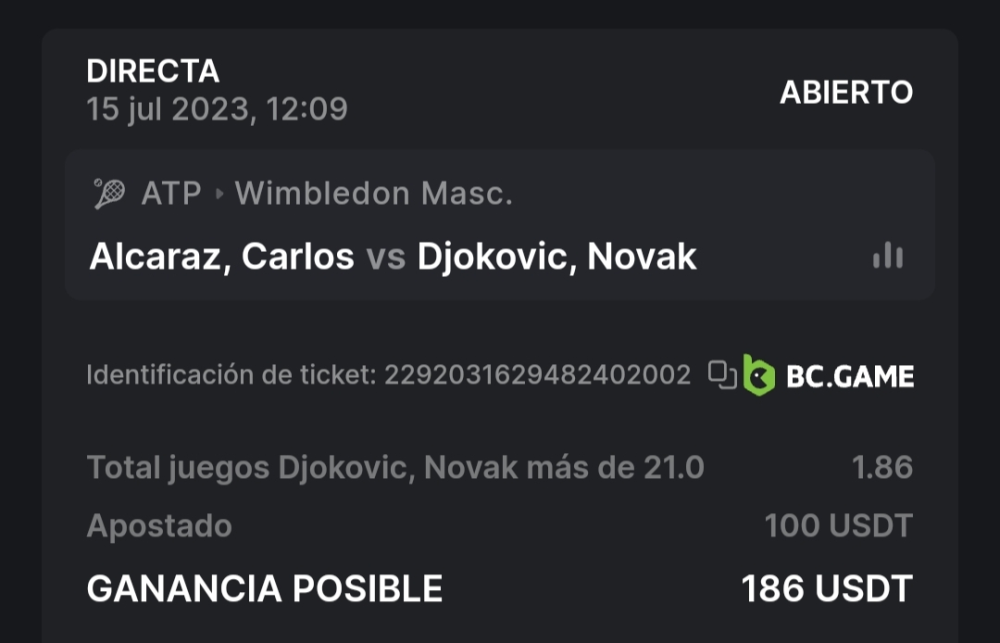1000x643 pixels.
Task: Select the ticket identification number
Action: [x=537, y=375]
